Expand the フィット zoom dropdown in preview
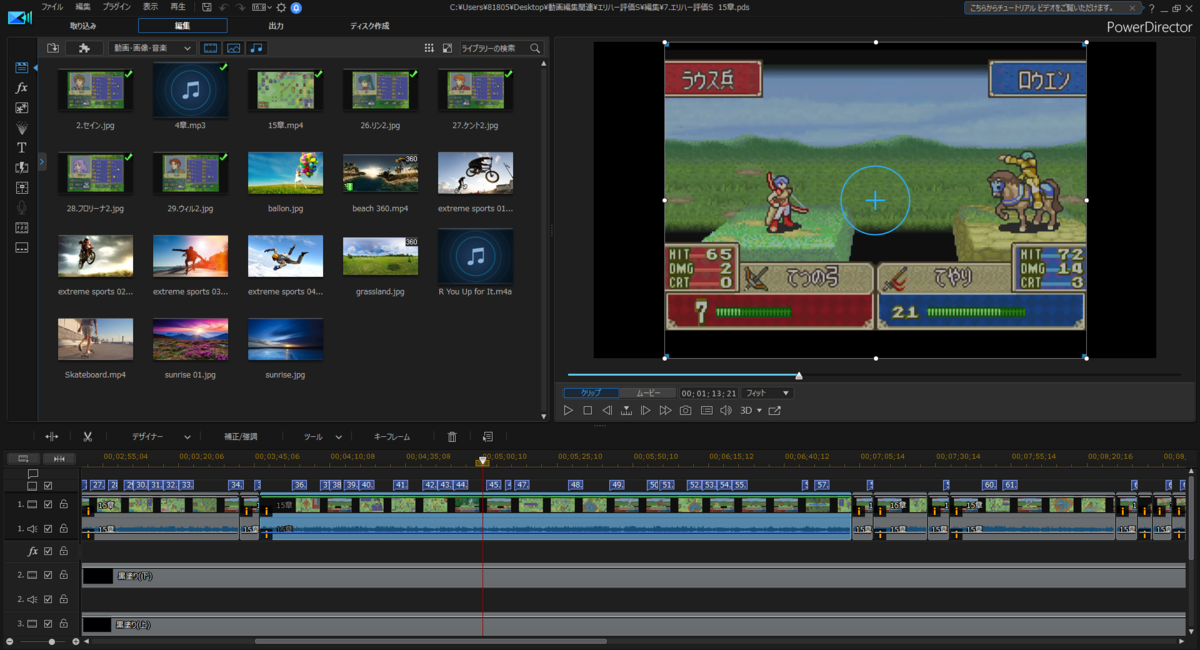1200x650 pixels. click(x=766, y=393)
